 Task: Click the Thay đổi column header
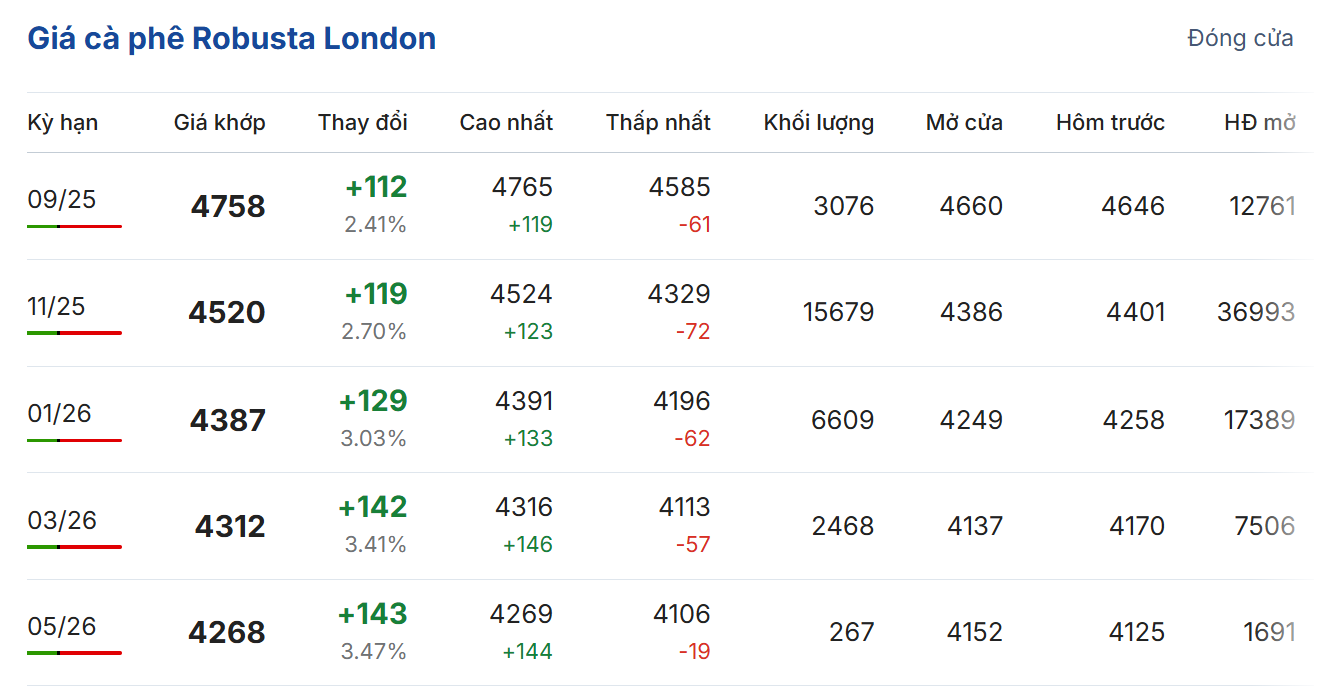(x=363, y=122)
